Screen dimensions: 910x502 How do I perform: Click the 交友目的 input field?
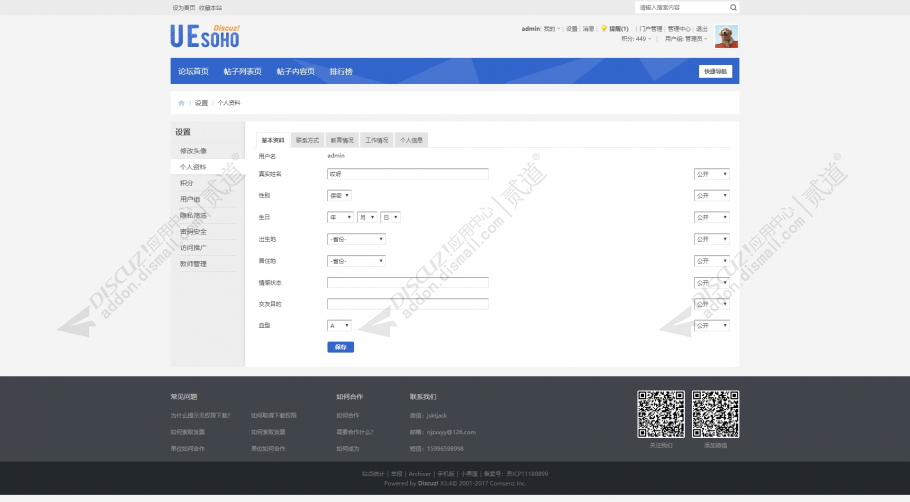[407, 304]
